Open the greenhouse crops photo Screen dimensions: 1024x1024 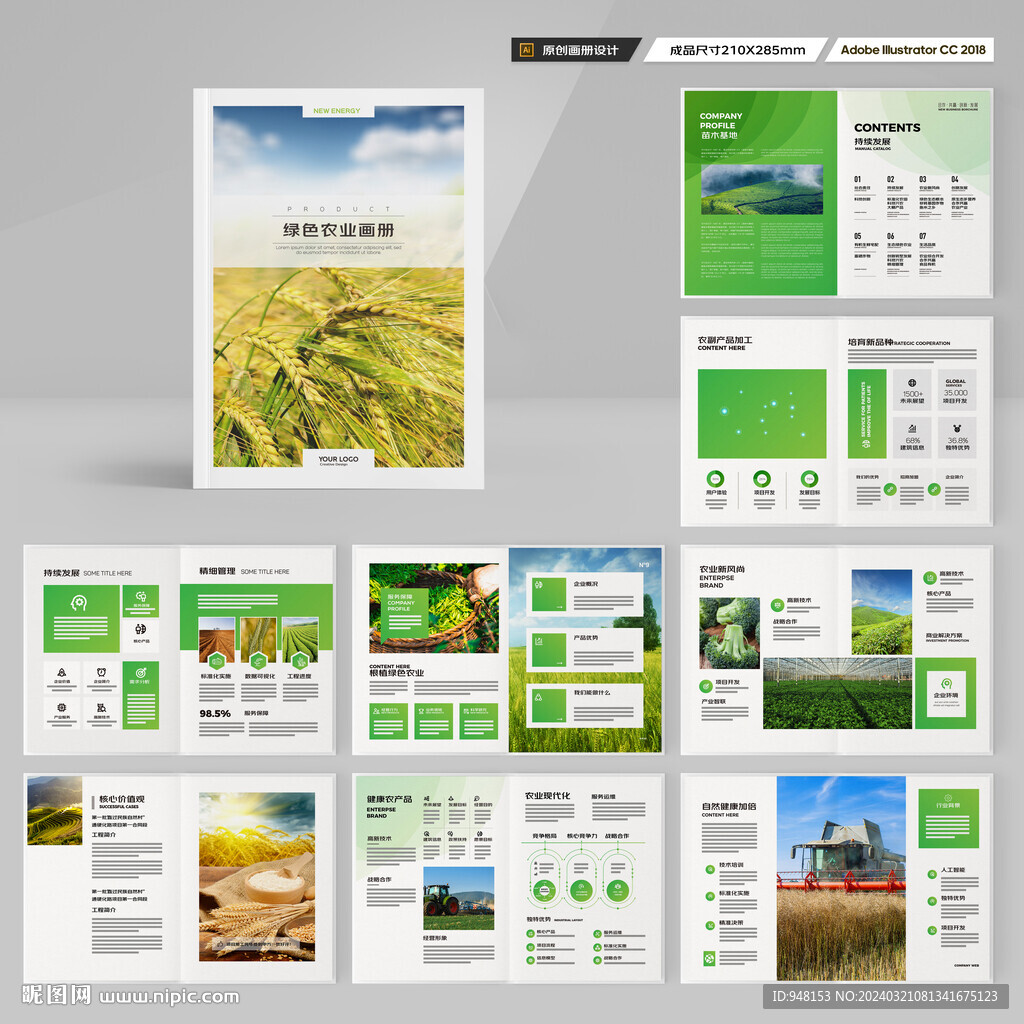[837, 693]
